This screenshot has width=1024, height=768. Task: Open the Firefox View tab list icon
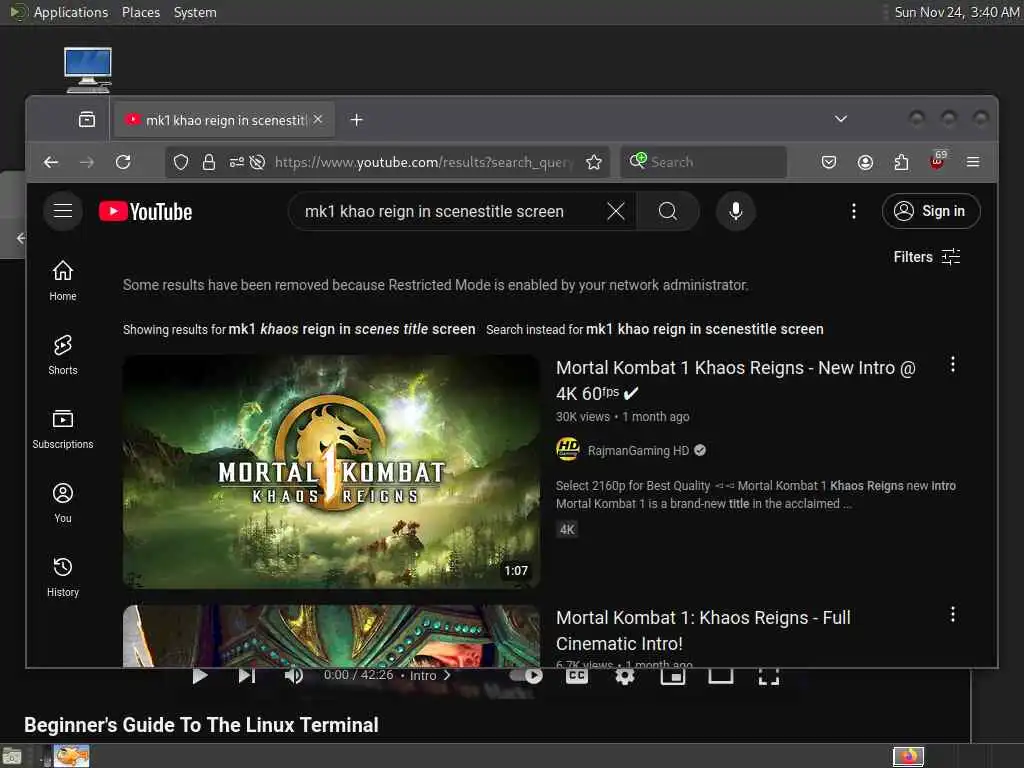click(x=87, y=120)
